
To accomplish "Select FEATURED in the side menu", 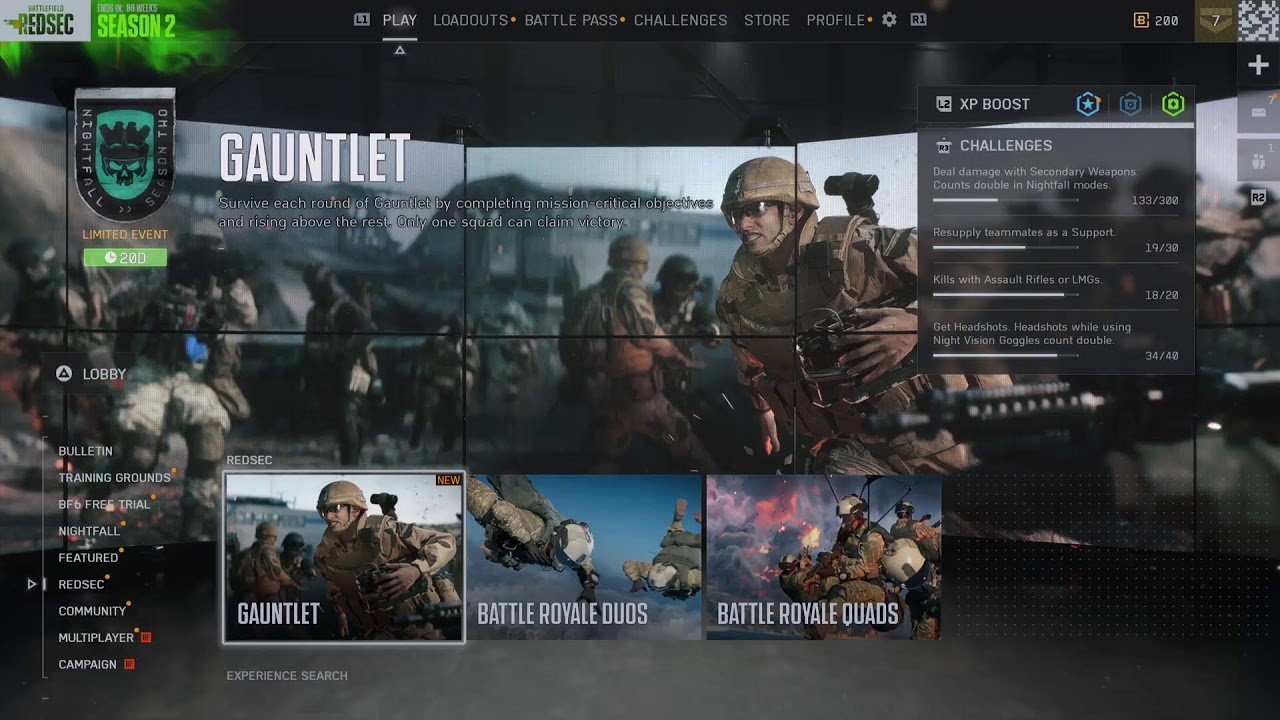I will tap(88, 558).
